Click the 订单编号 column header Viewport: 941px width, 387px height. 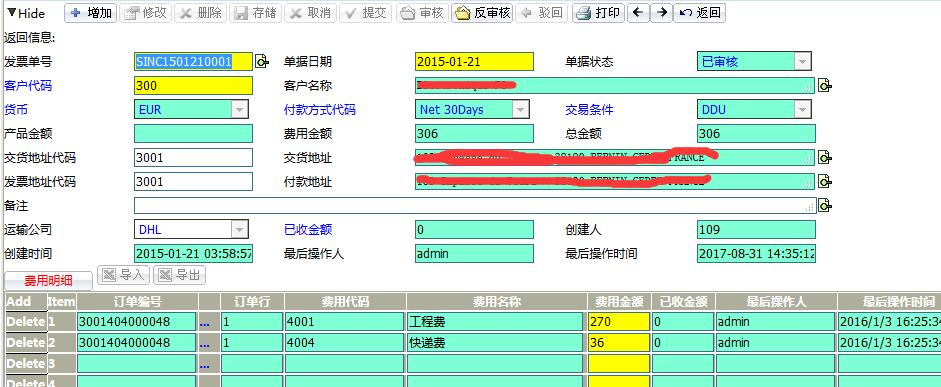tap(137, 301)
